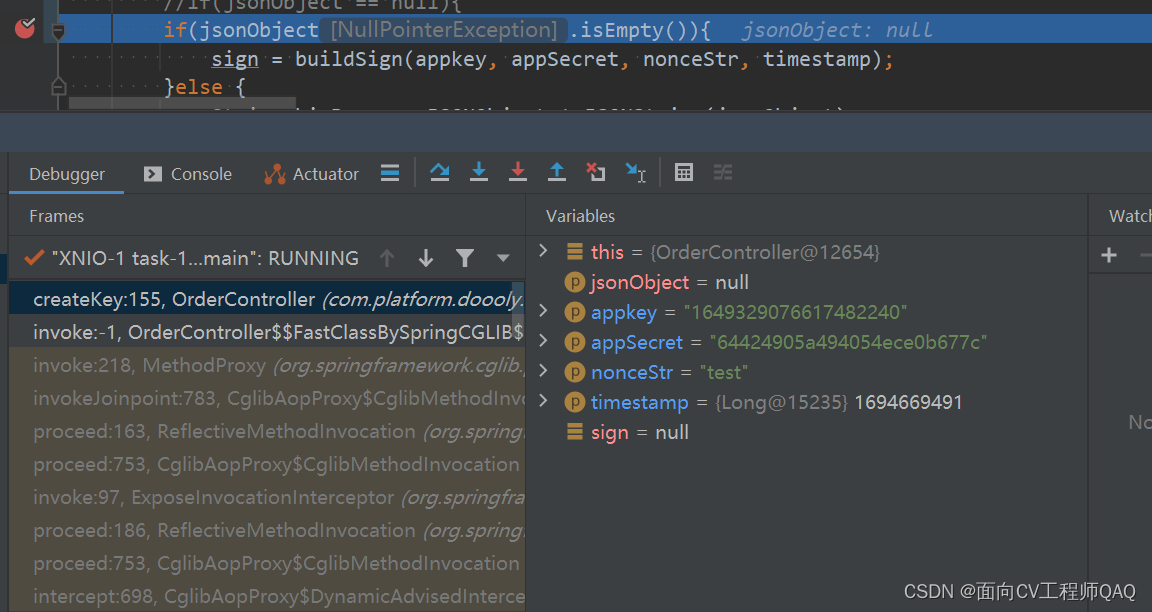1152x612 pixels.
Task: Click the NullPointerException inline hint
Action: 443,29
